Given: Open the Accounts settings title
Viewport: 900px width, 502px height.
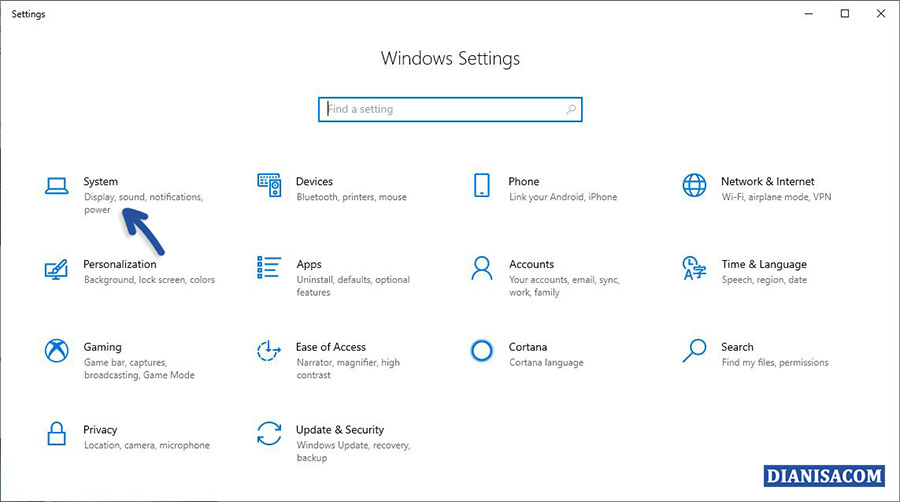Looking at the screenshot, I should pyautogui.click(x=532, y=264).
